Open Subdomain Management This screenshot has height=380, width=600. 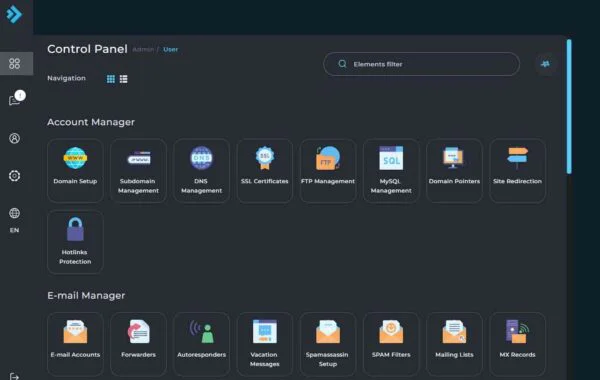138,170
